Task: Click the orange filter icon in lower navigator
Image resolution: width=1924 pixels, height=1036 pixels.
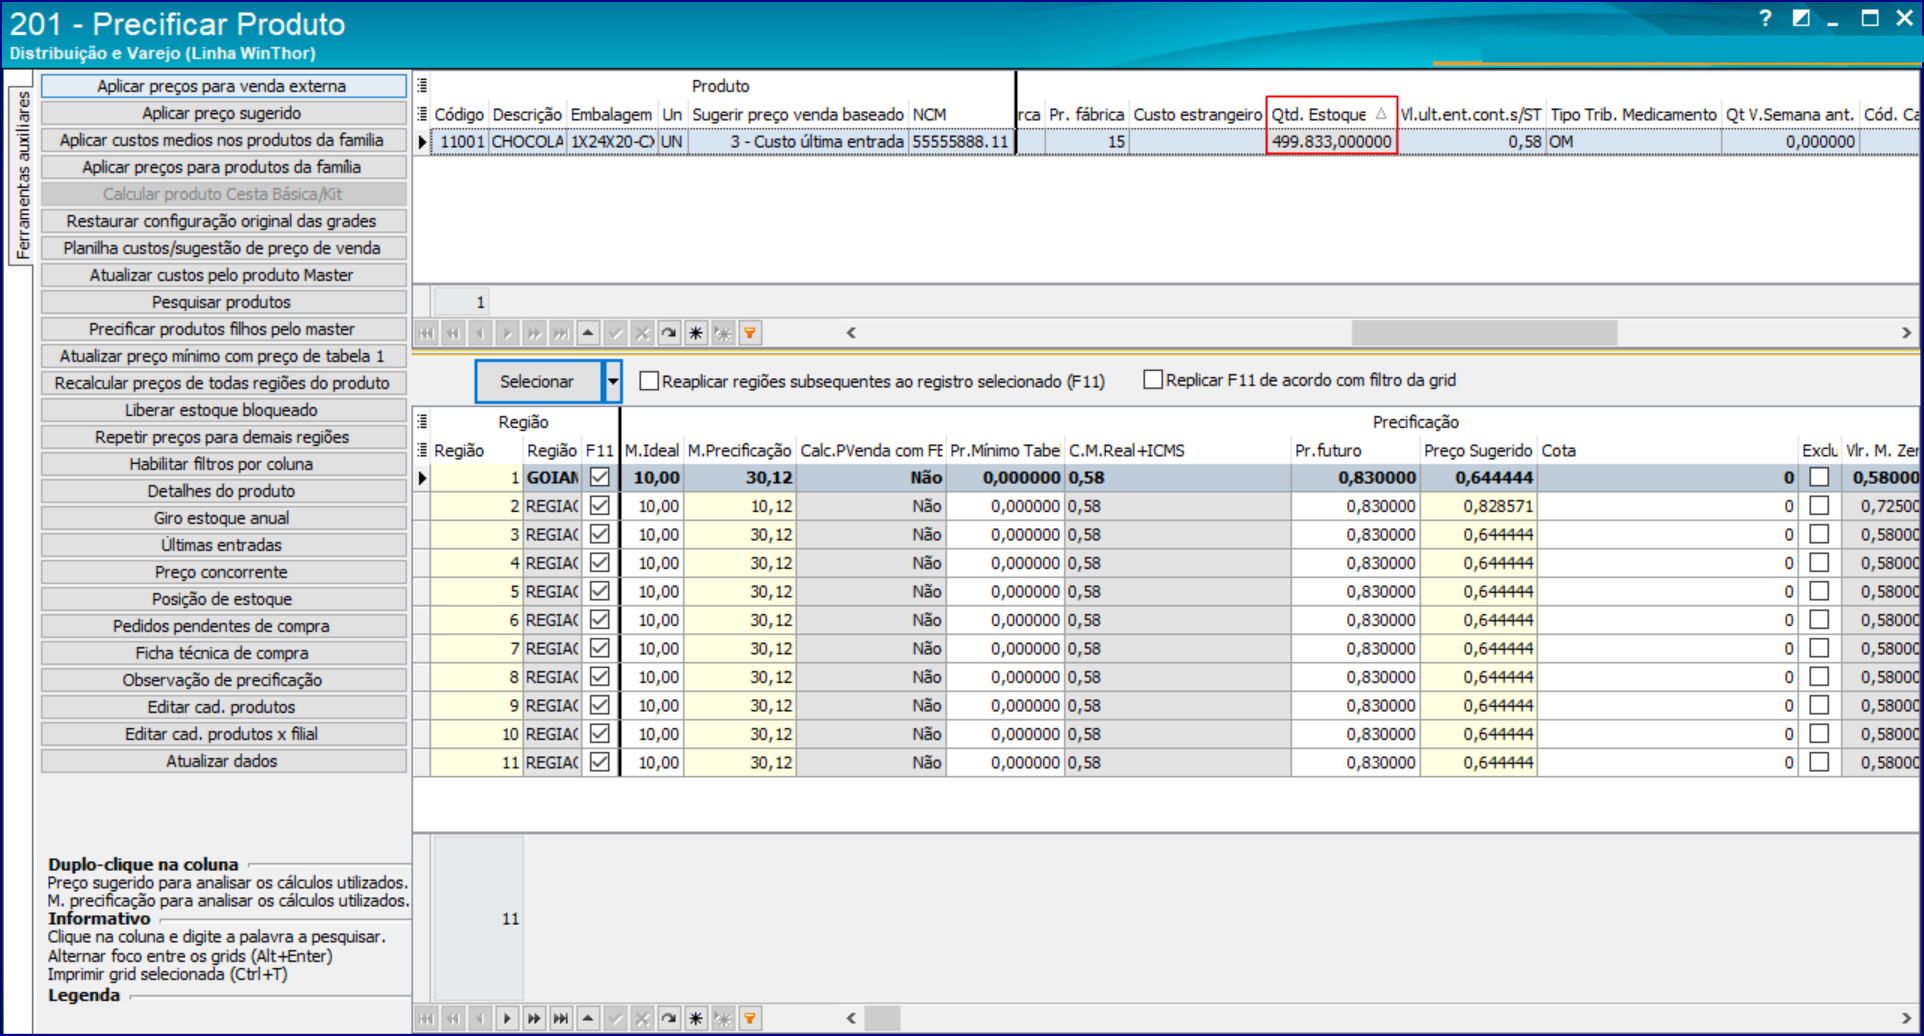Action: click(750, 1019)
